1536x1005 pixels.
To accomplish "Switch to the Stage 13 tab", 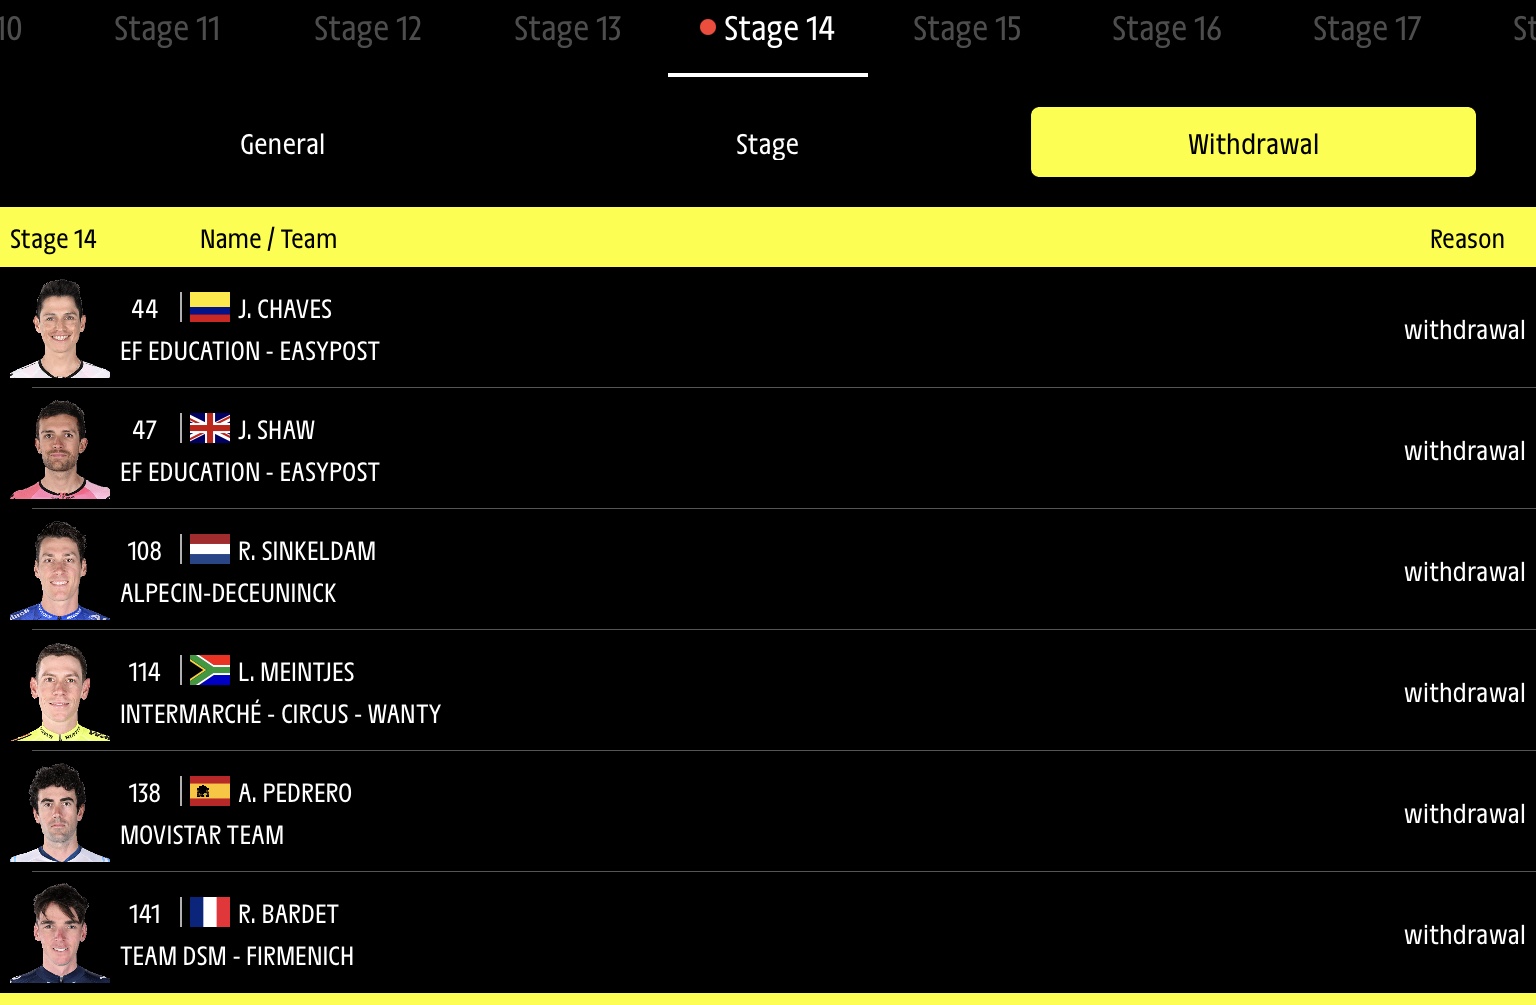I will [567, 30].
